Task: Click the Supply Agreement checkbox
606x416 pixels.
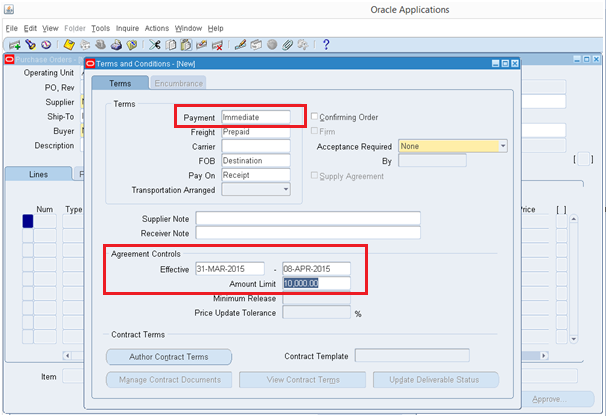Action: coord(315,176)
